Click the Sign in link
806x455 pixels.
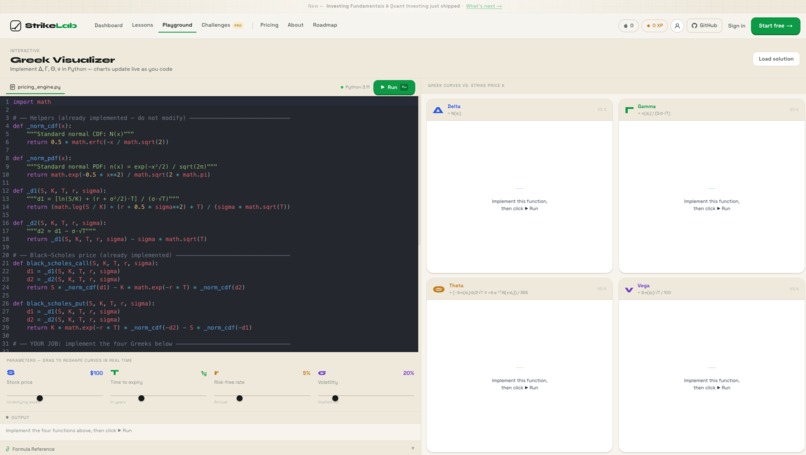[736, 26]
